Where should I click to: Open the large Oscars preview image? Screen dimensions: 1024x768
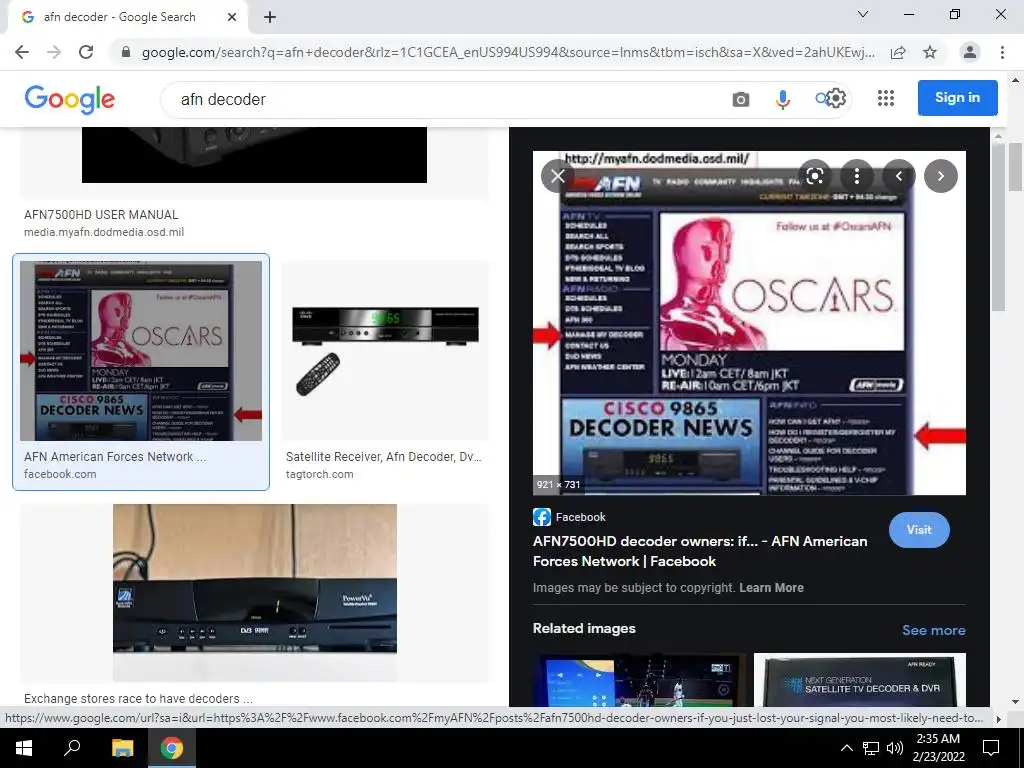[749, 323]
